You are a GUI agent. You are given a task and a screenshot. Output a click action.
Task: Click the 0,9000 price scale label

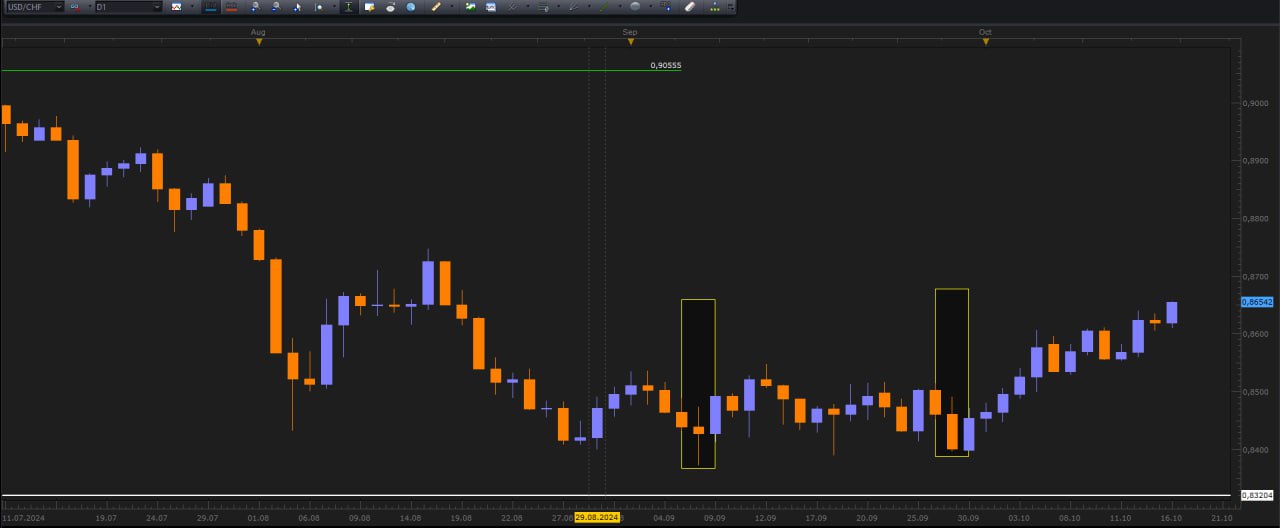[x=1255, y=103]
